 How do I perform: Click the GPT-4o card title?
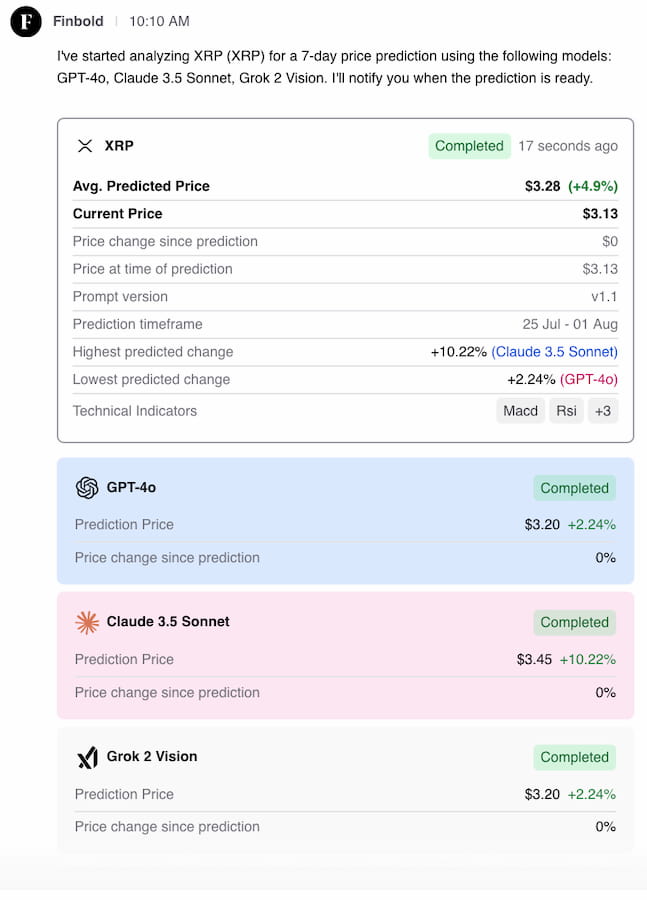click(131, 488)
